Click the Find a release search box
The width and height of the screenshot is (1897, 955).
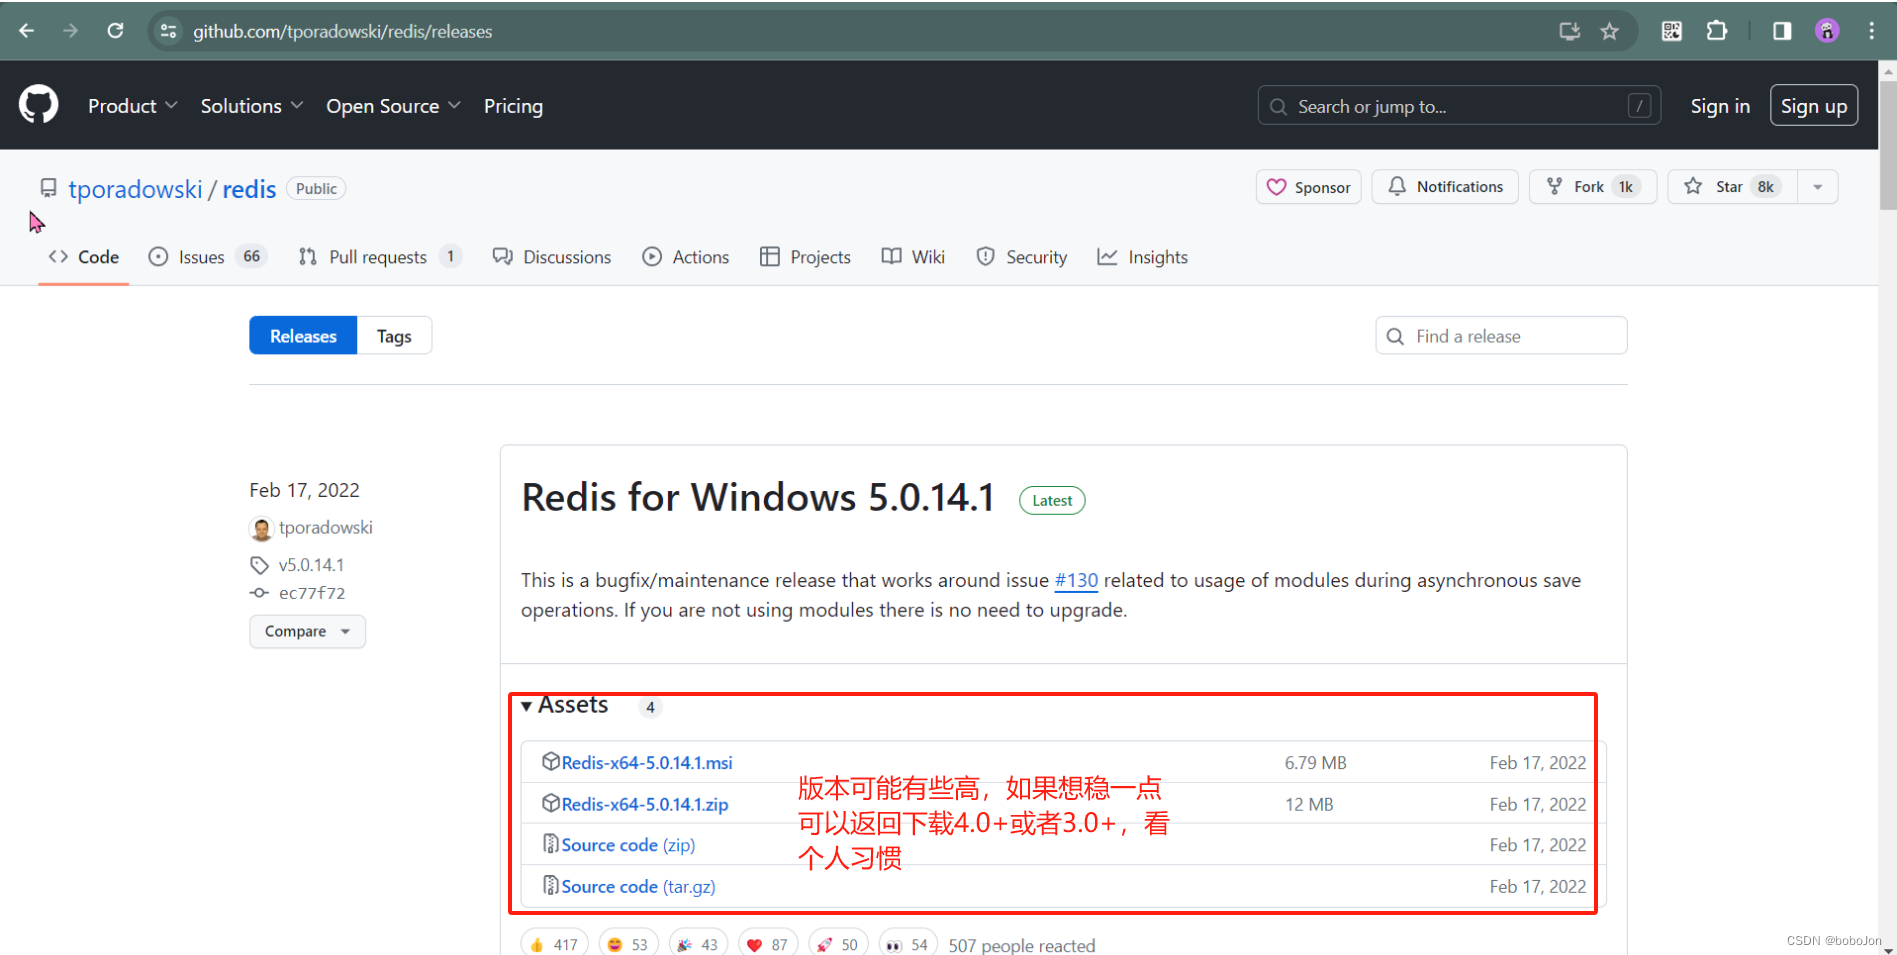pyautogui.click(x=1501, y=336)
